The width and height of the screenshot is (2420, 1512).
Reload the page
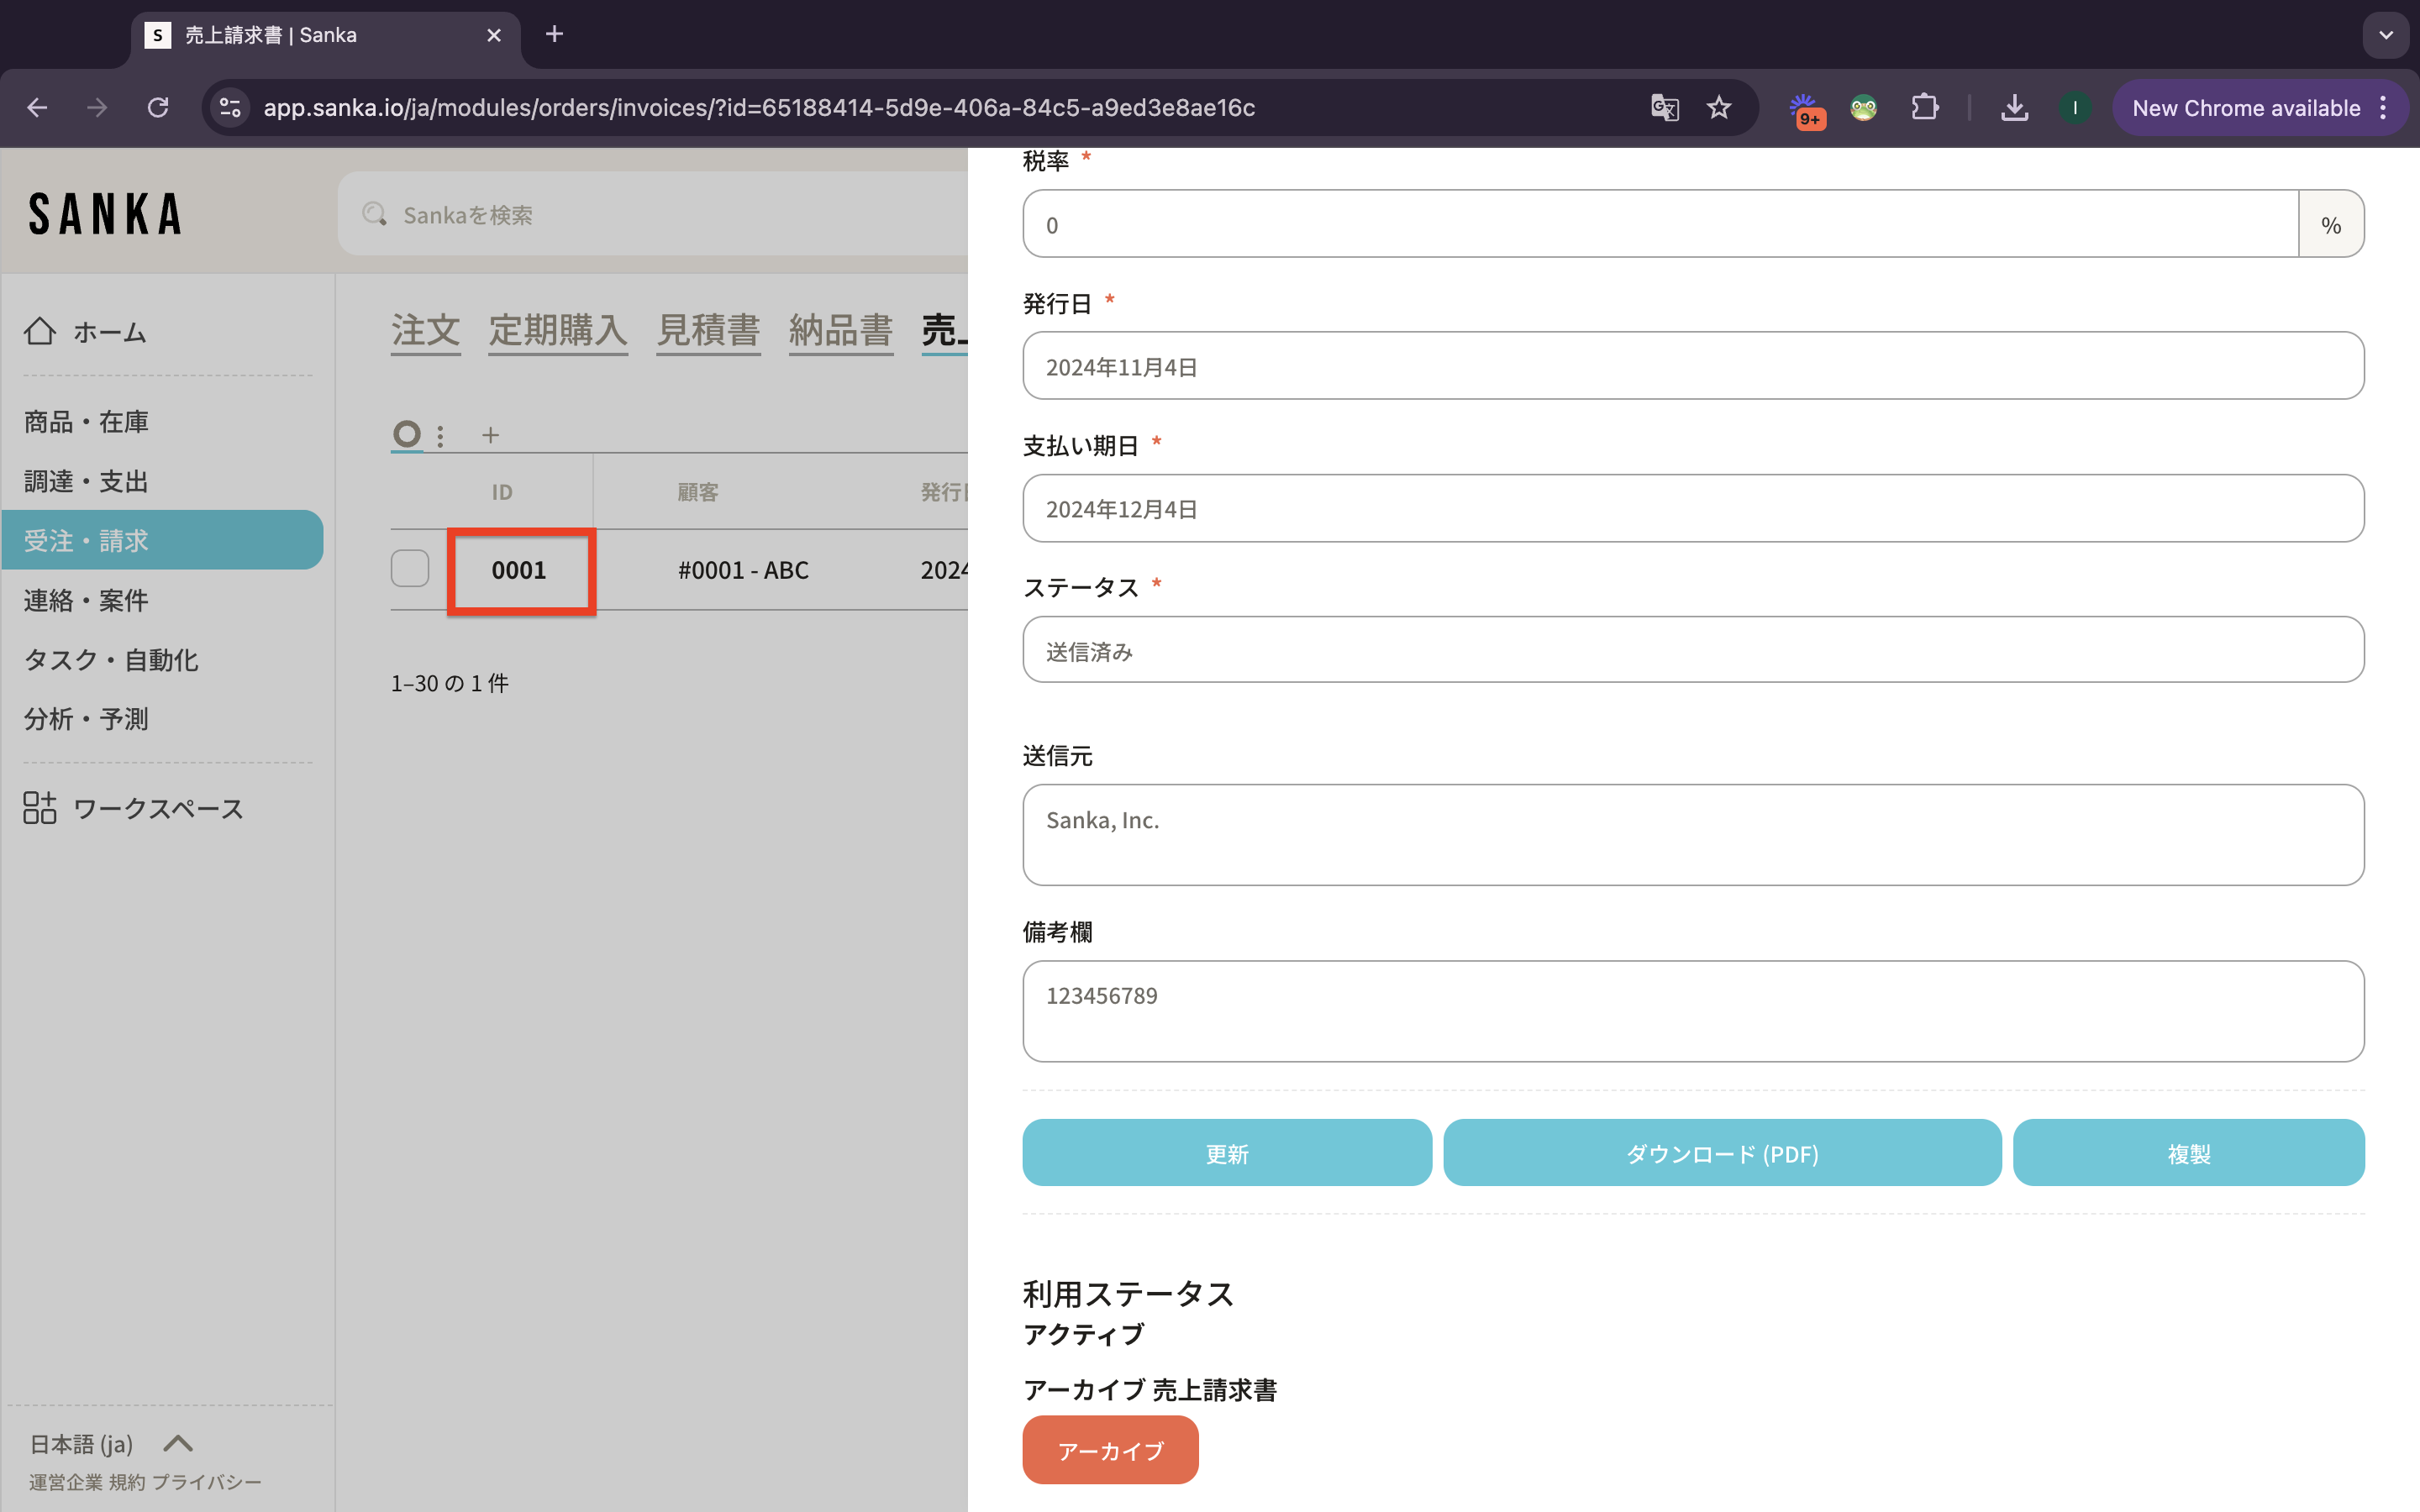[x=158, y=108]
